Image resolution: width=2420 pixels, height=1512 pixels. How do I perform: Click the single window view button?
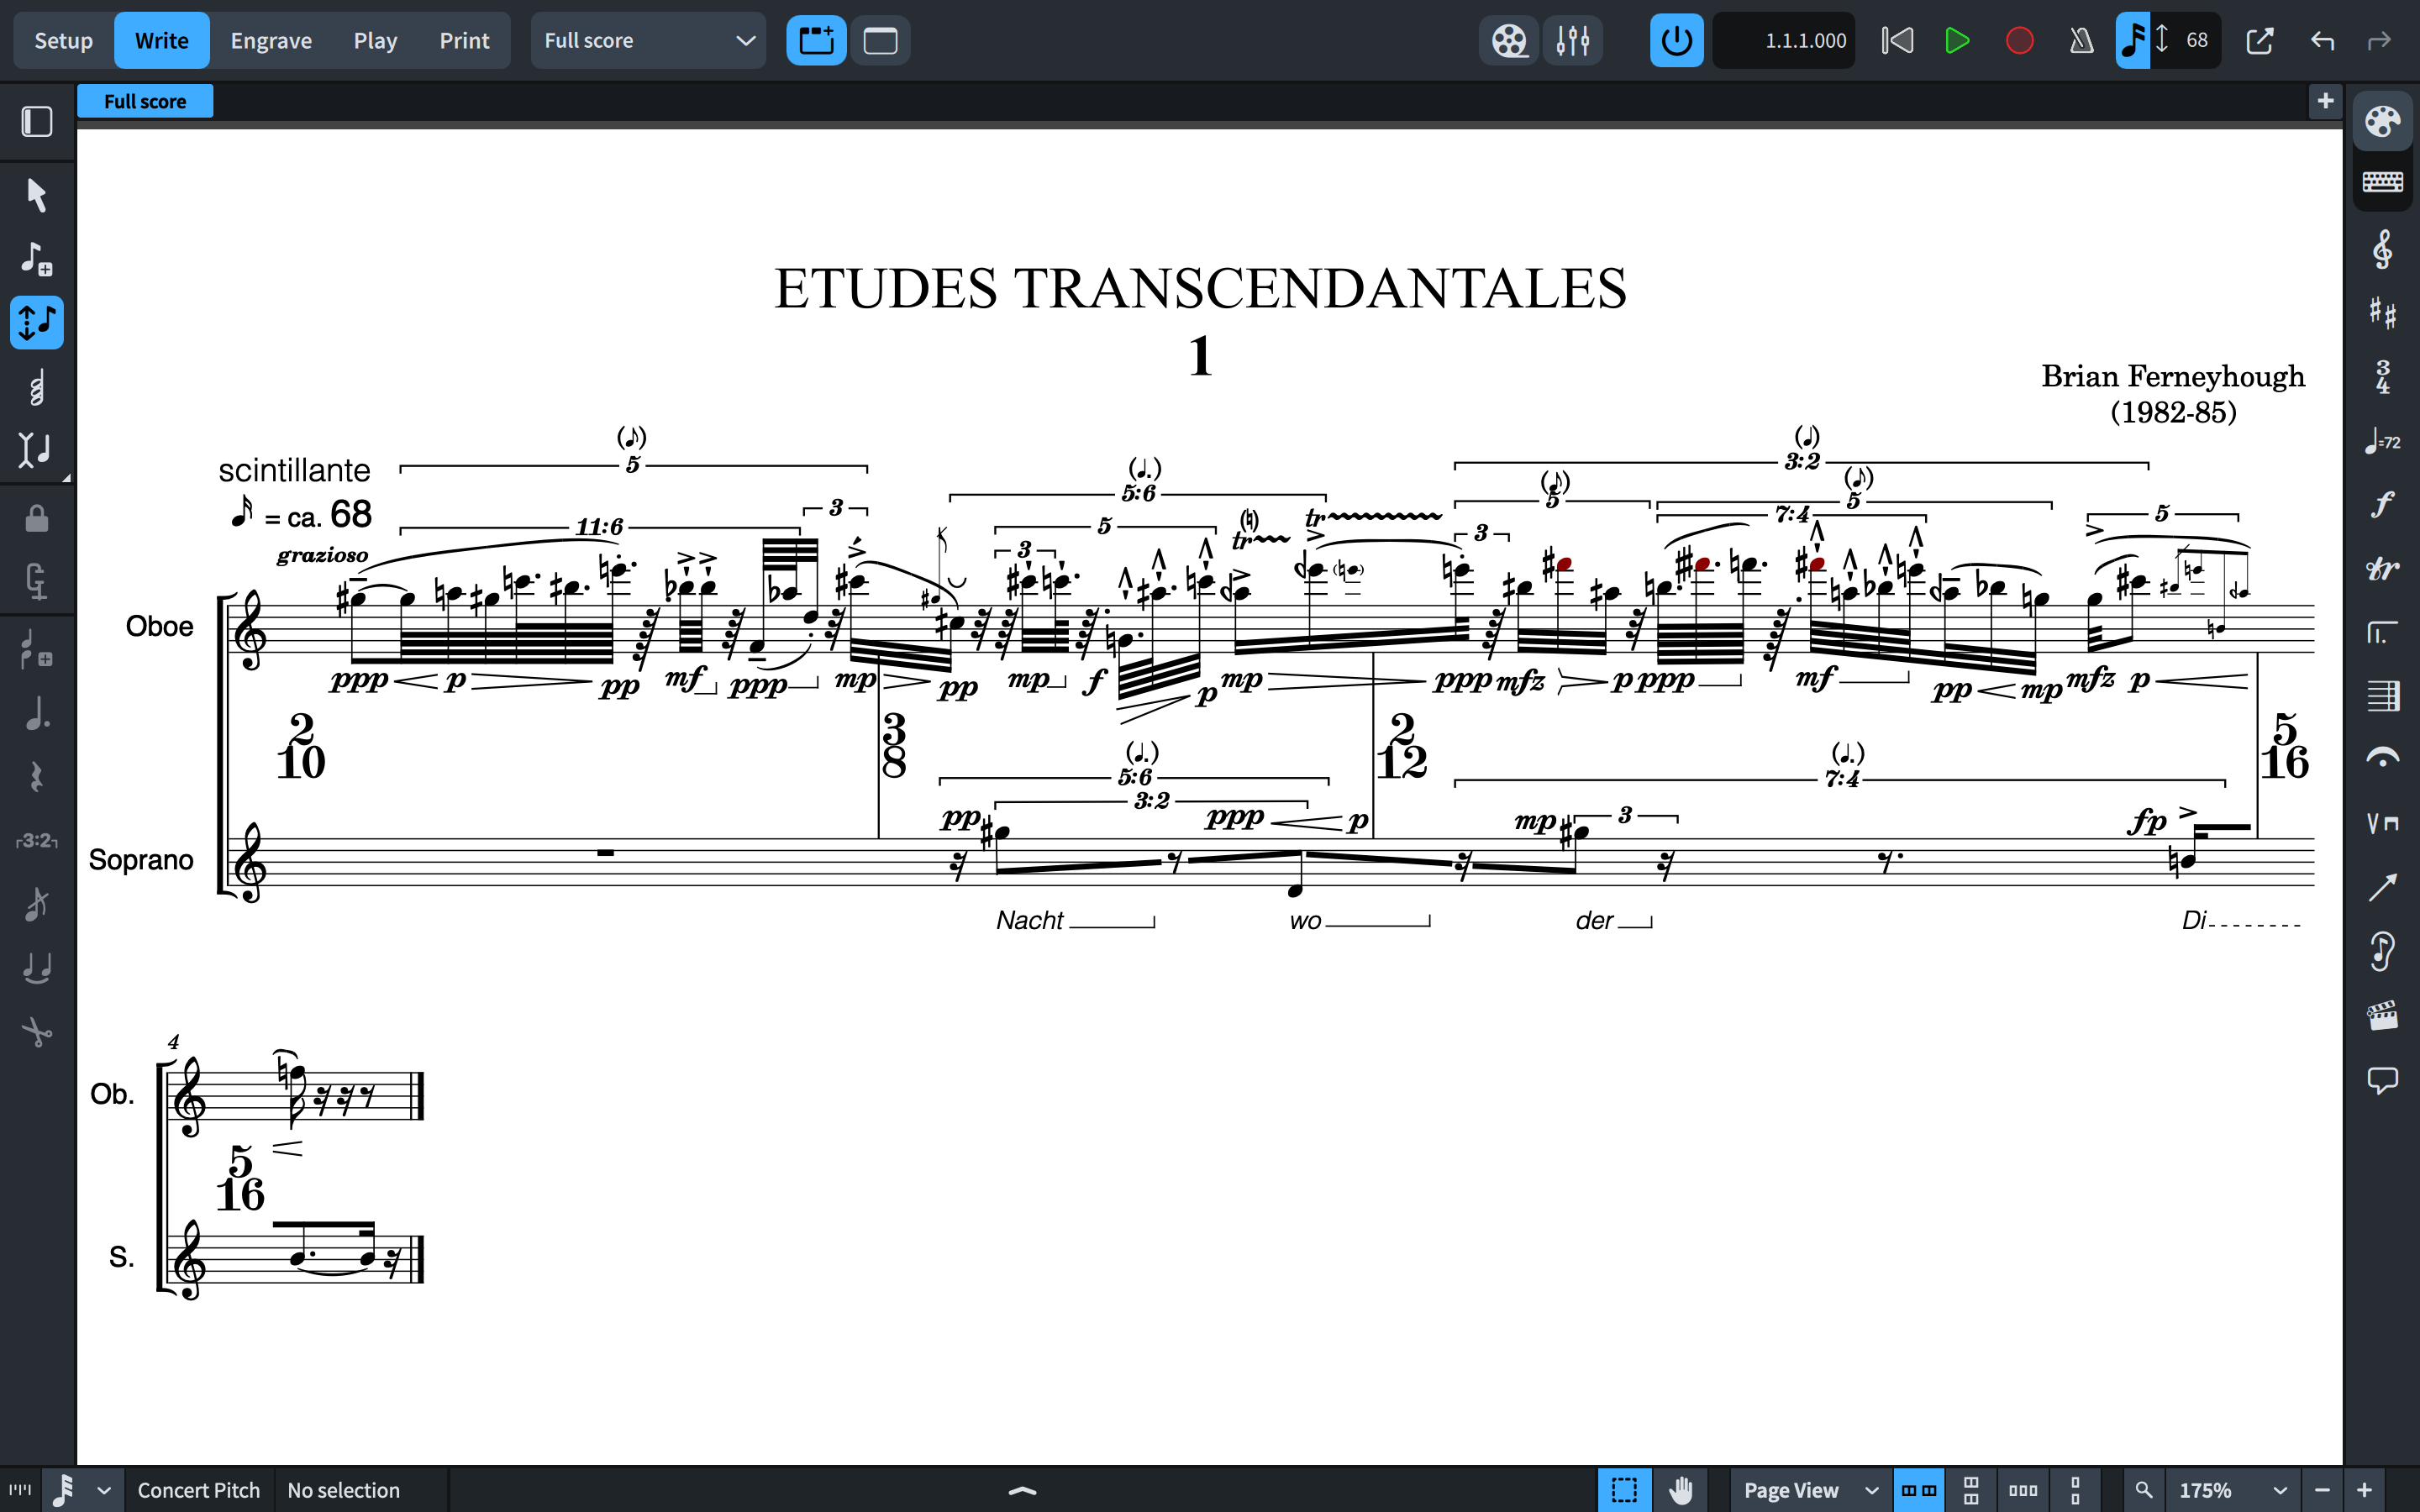coord(880,41)
